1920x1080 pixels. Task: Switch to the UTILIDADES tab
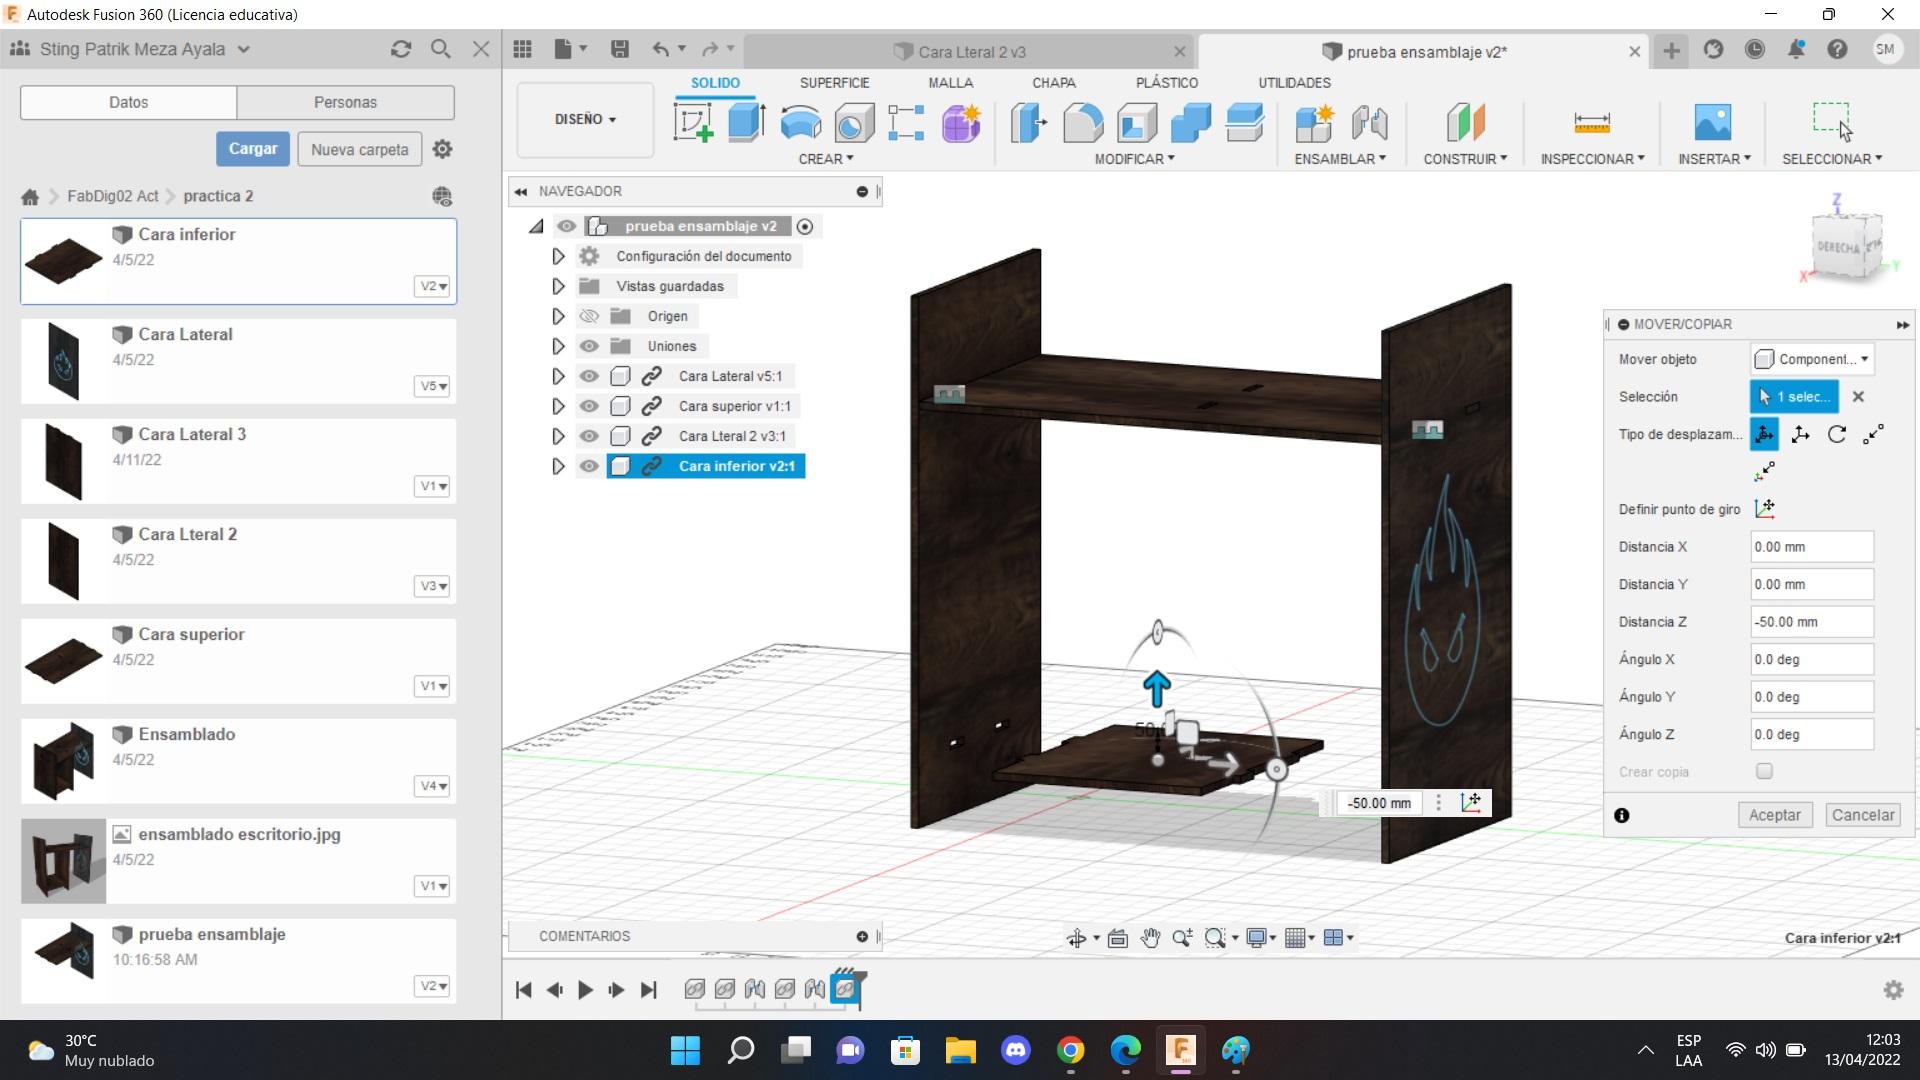tap(1294, 83)
